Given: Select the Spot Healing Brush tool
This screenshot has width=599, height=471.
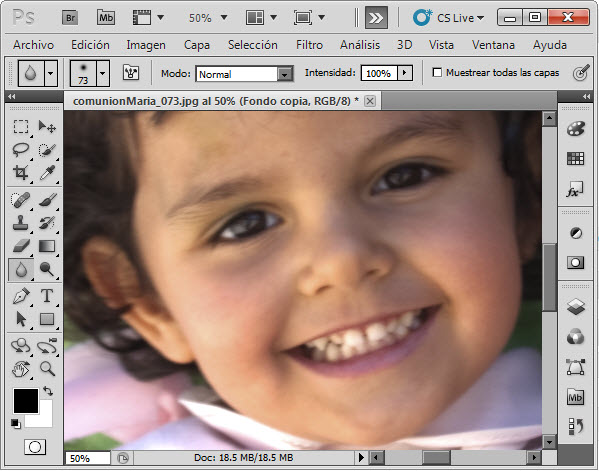Looking at the screenshot, I should (x=21, y=200).
